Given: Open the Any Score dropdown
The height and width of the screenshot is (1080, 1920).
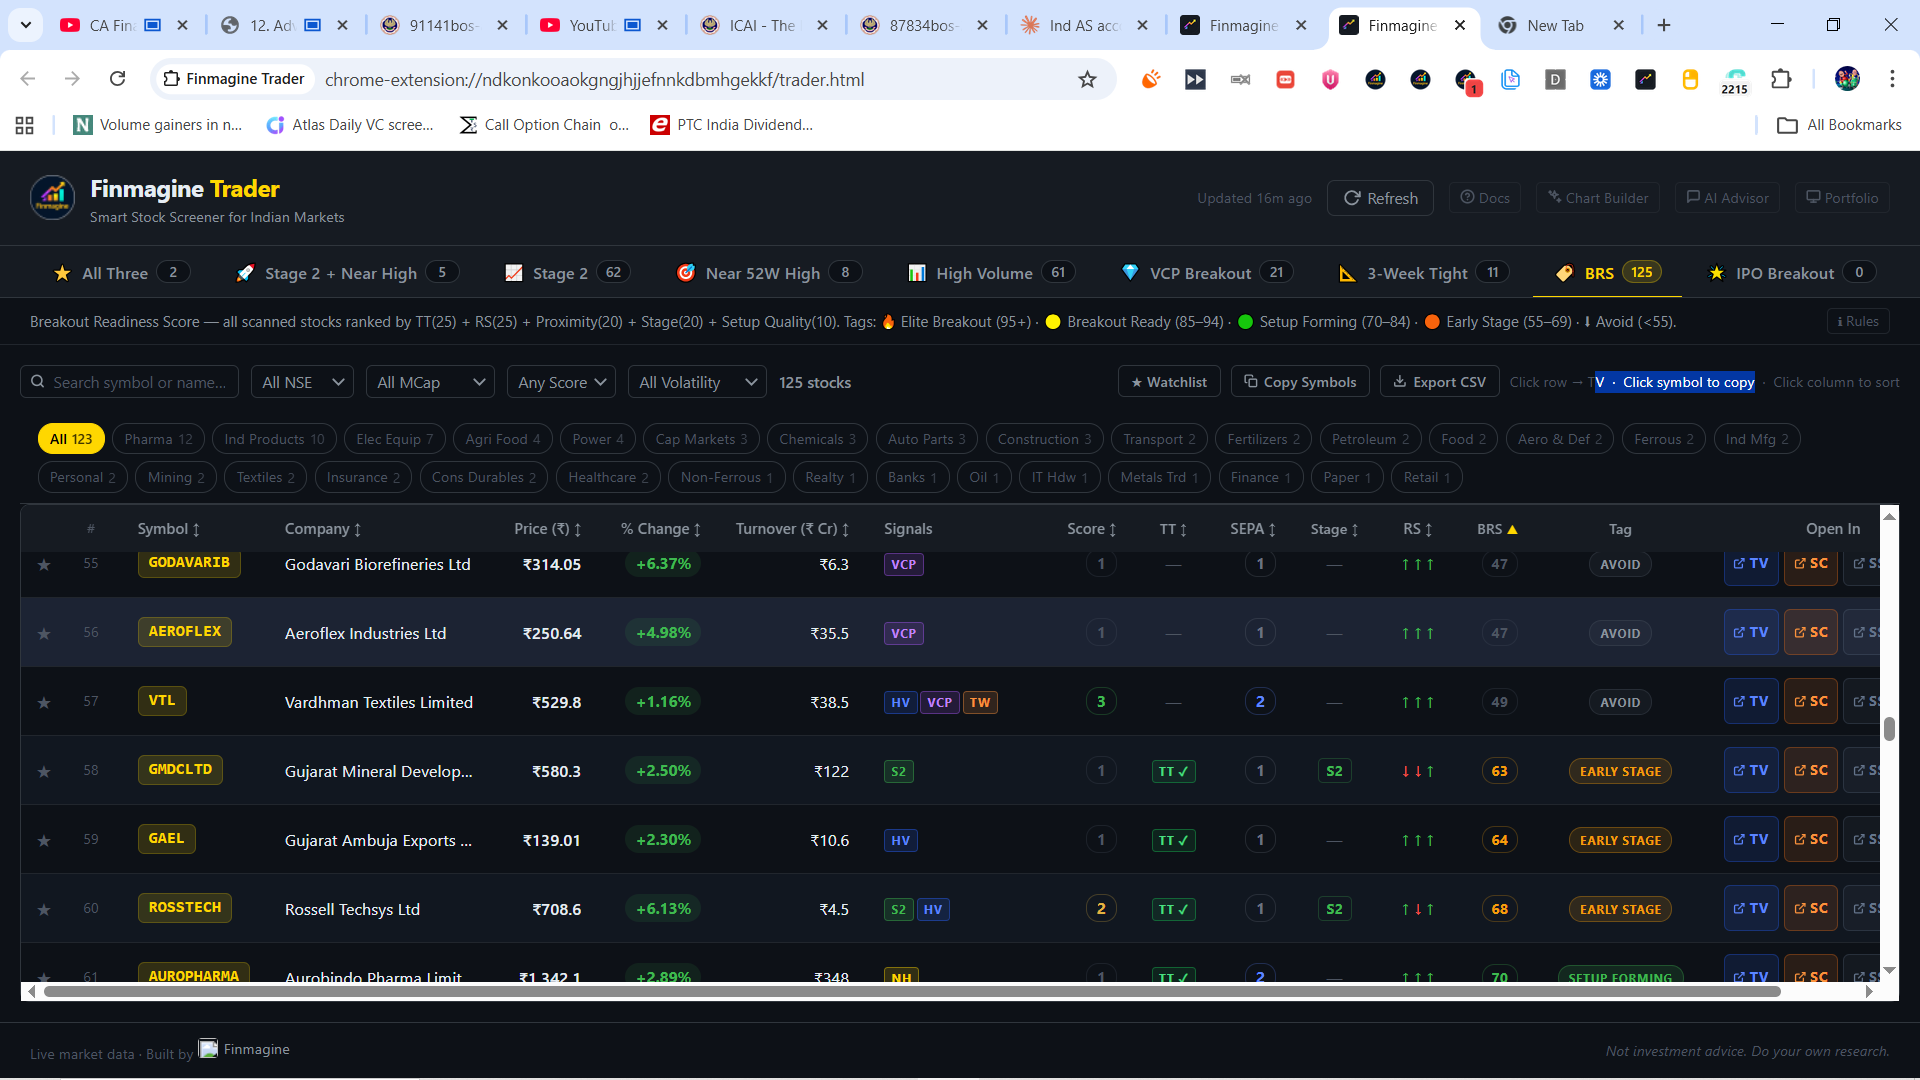Looking at the screenshot, I should point(562,382).
